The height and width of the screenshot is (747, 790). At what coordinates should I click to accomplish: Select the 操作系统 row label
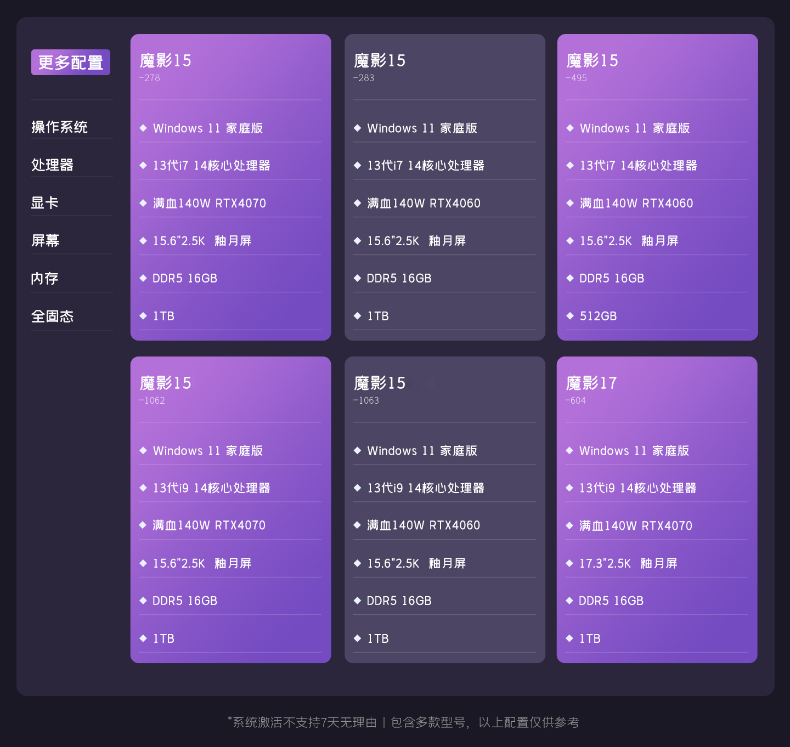[x=59, y=127]
